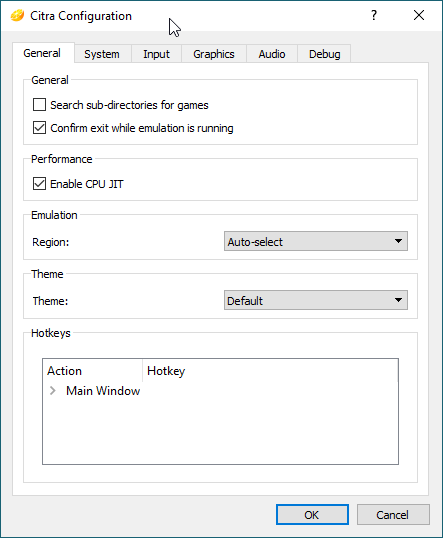Switch to the Graphics tab
The width and height of the screenshot is (443, 538).
tap(214, 54)
